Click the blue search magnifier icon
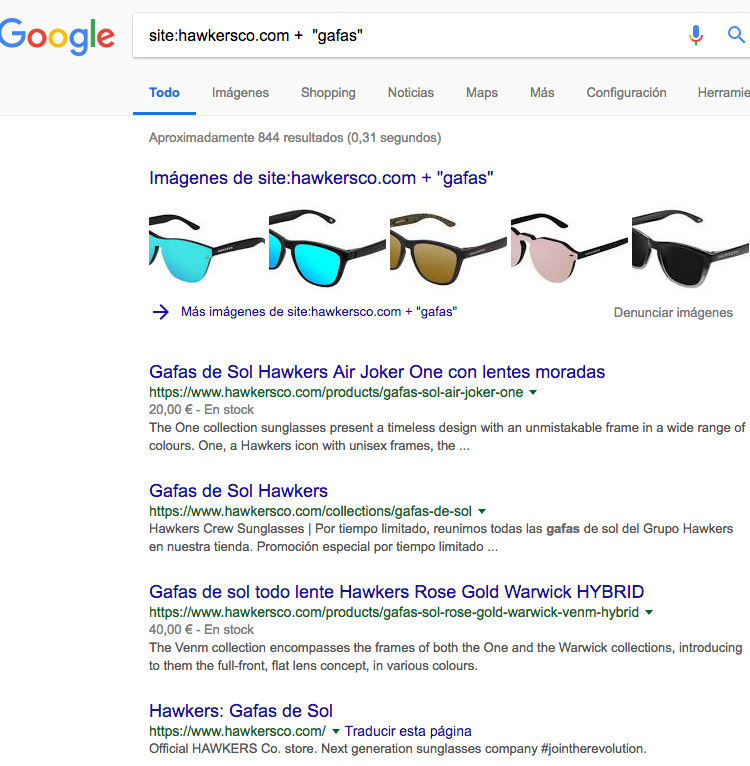The width and height of the screenshot is (750, 766). point(736,35)
